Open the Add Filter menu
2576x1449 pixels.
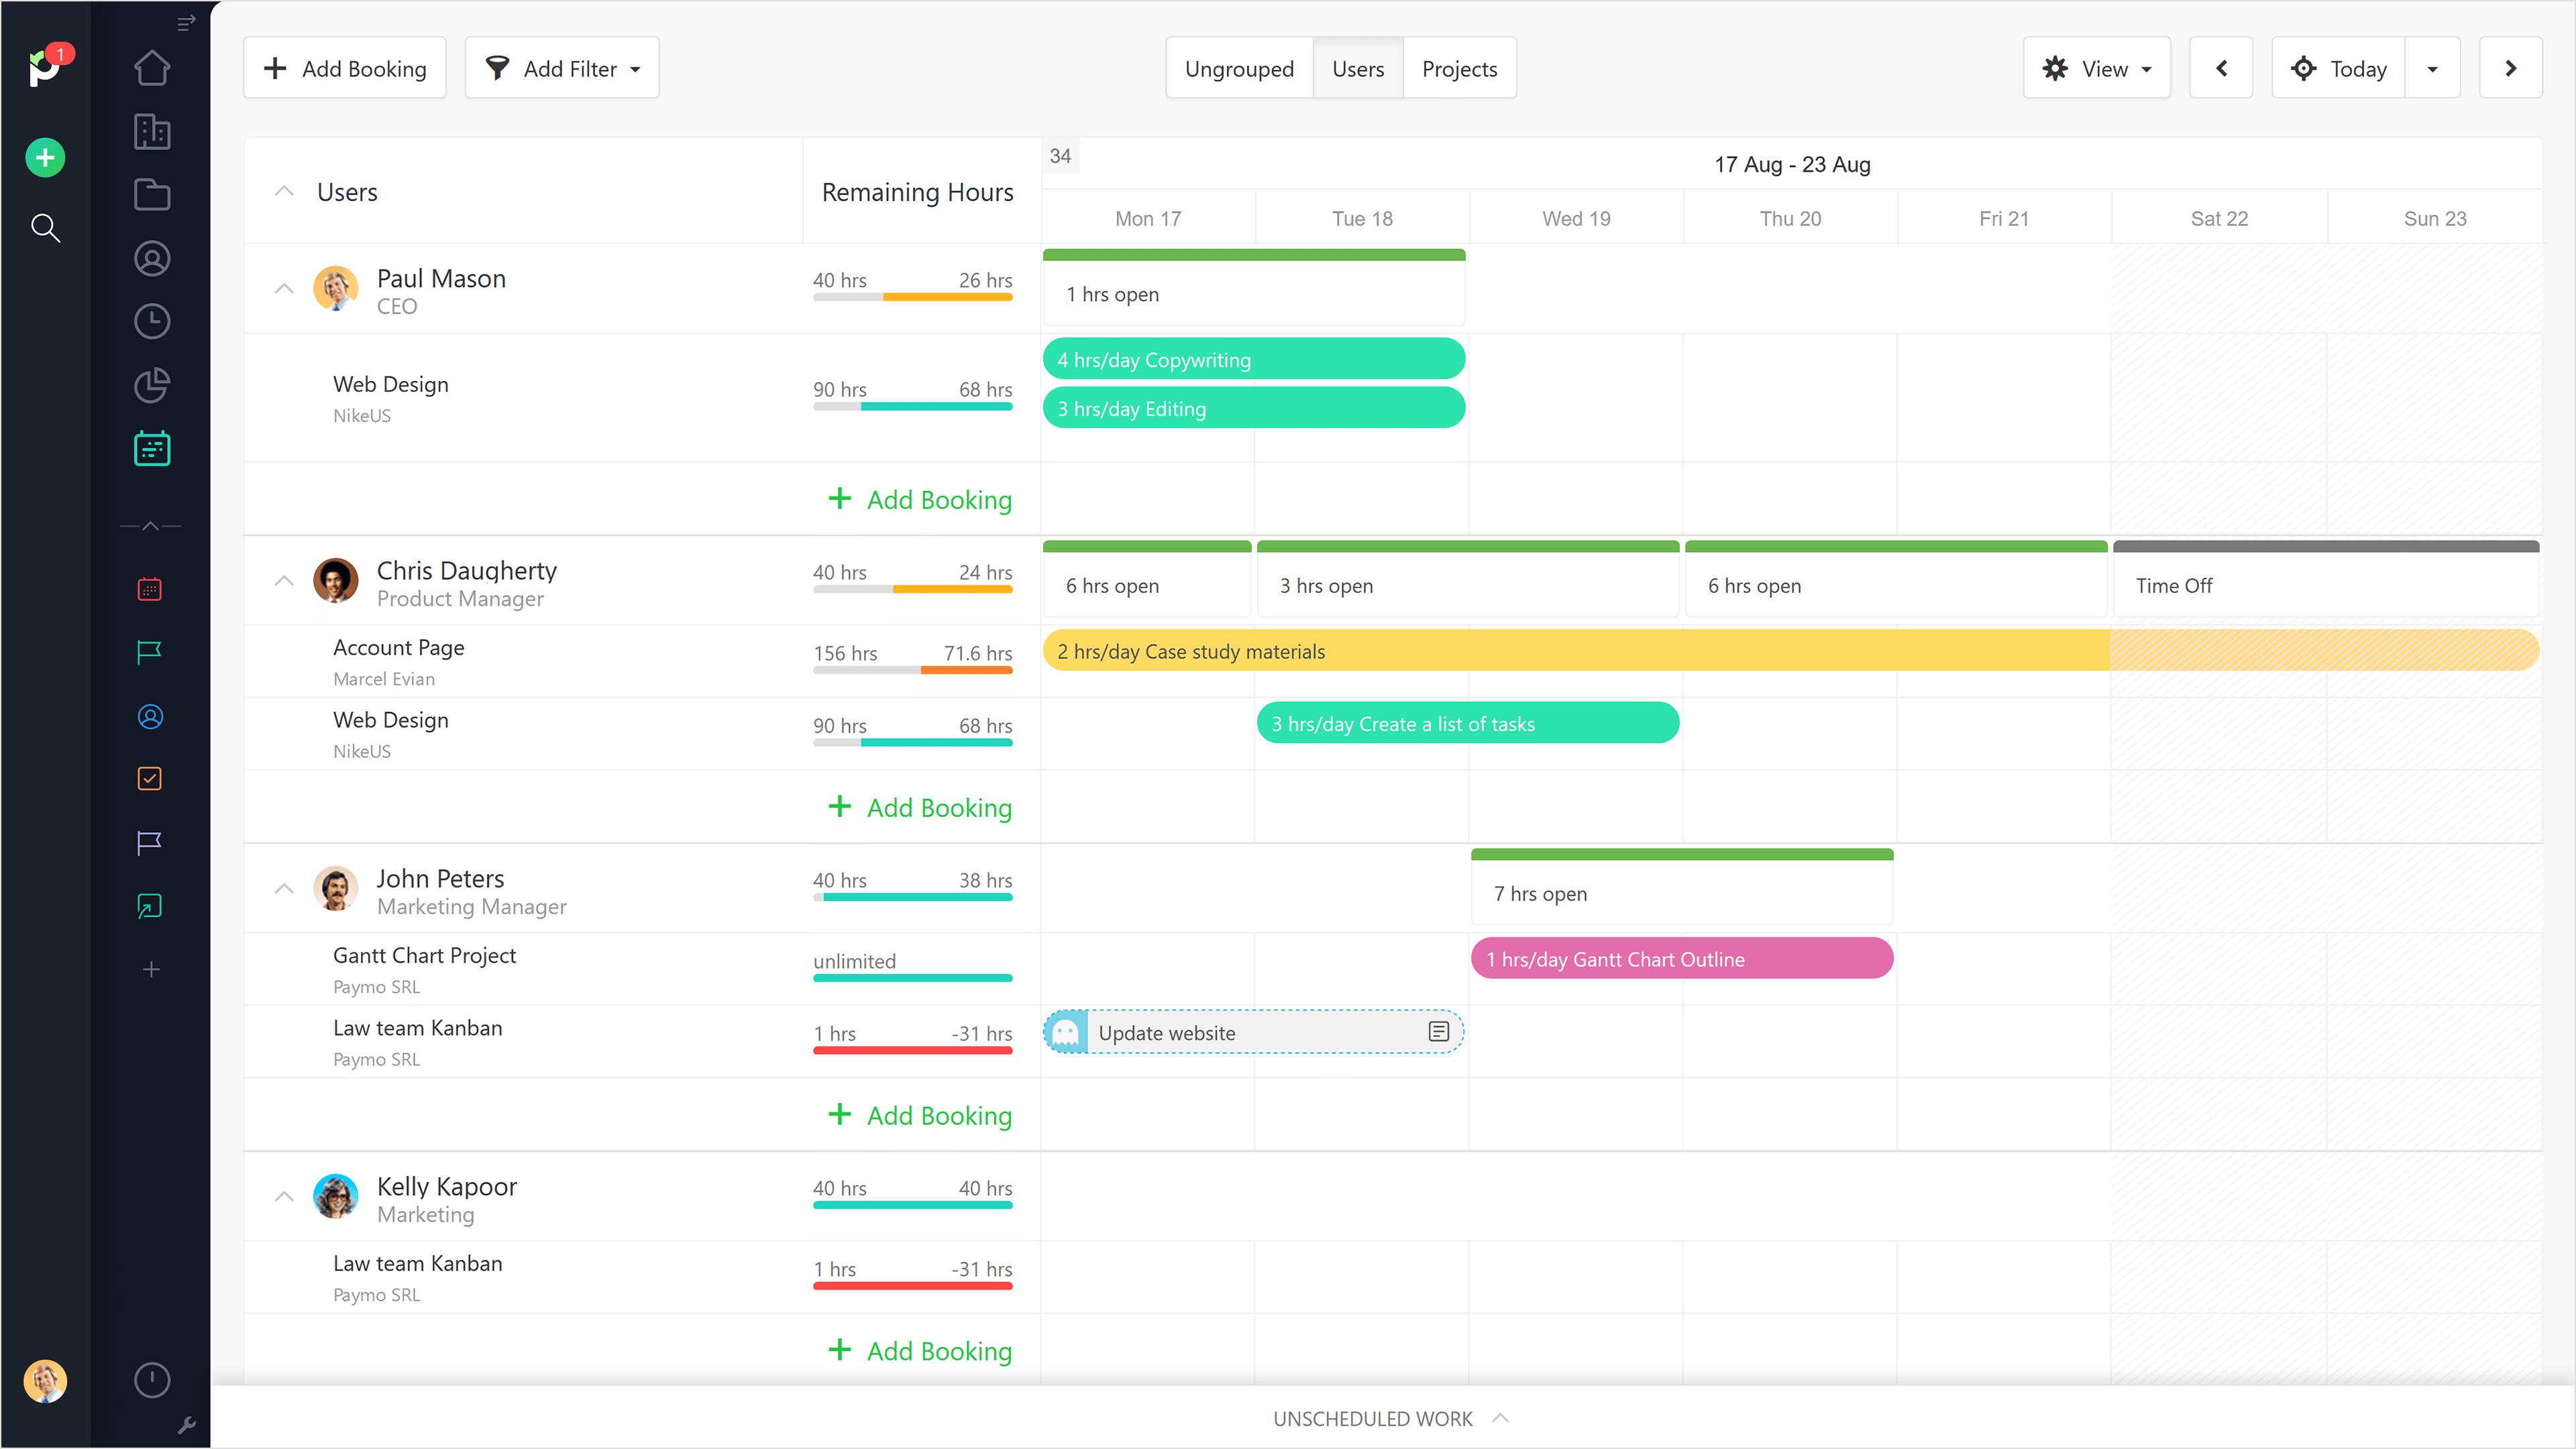[561, 68]
